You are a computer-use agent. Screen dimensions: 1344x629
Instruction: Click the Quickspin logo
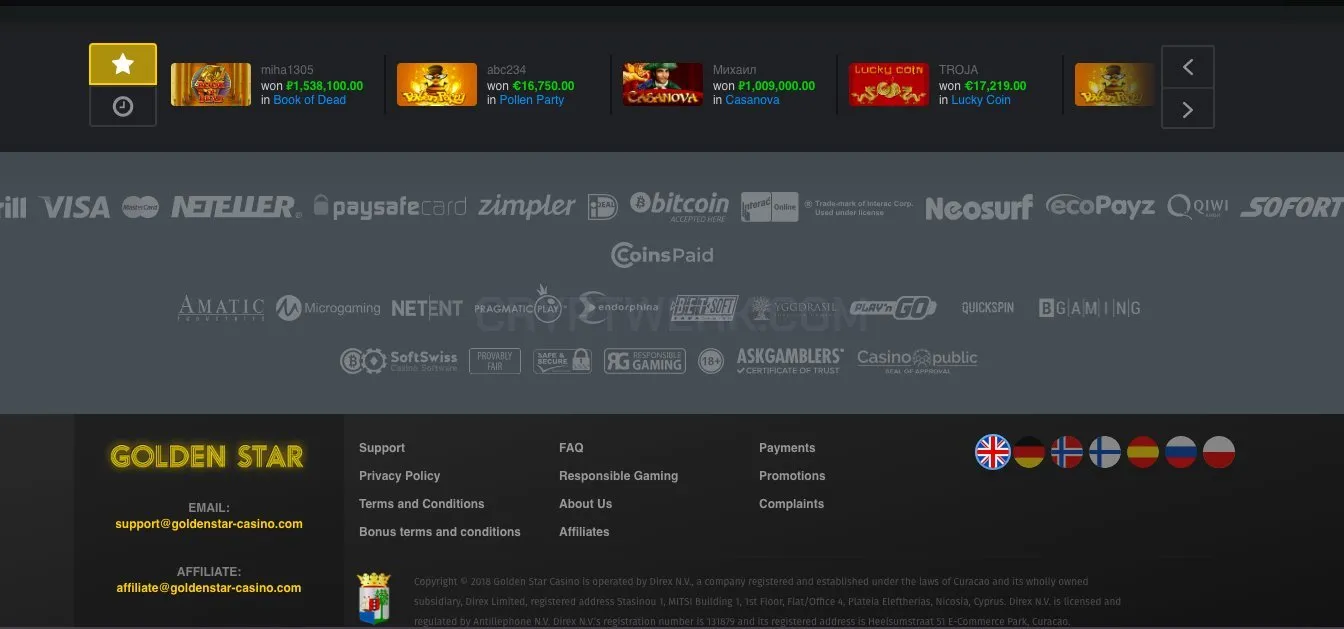coord(988,308)
